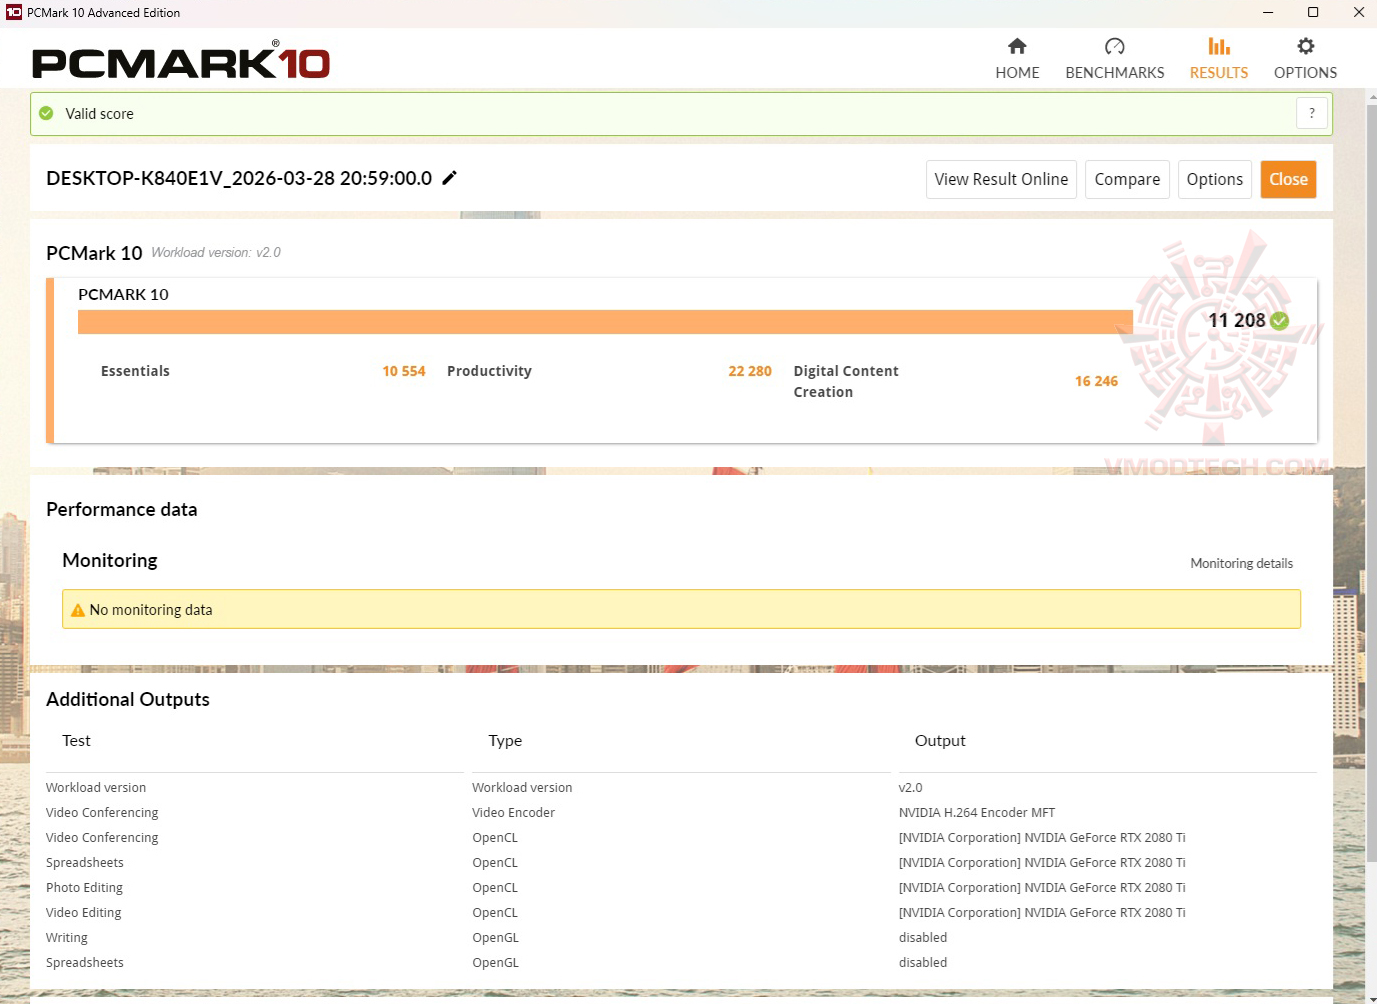Close the result with orange Close button
The image size is (1377, 1004).
click(x=1288, y=180)
